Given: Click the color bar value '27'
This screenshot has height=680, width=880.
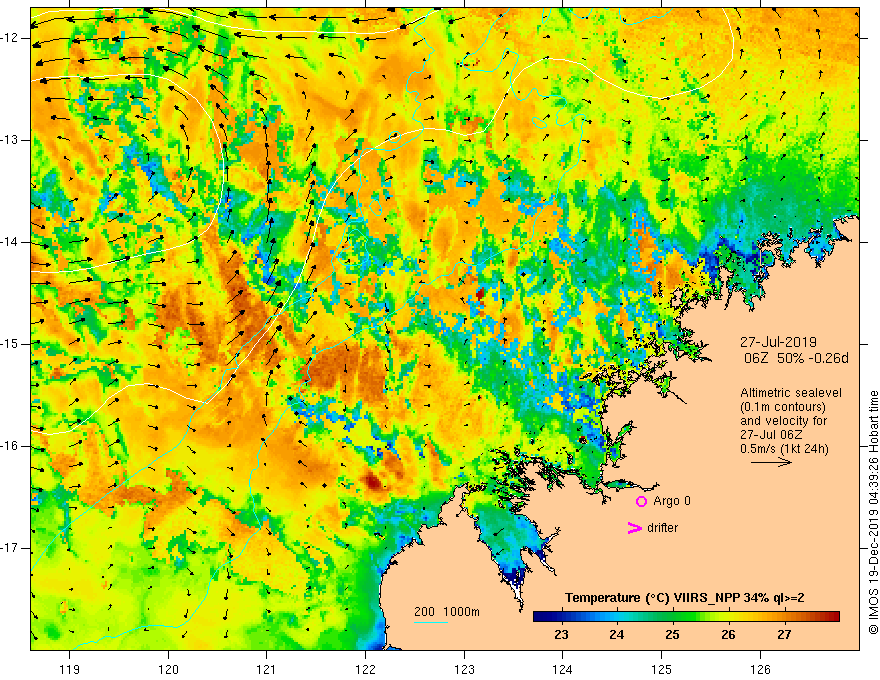Looking at the screenshot, I should tap(784, 635).
